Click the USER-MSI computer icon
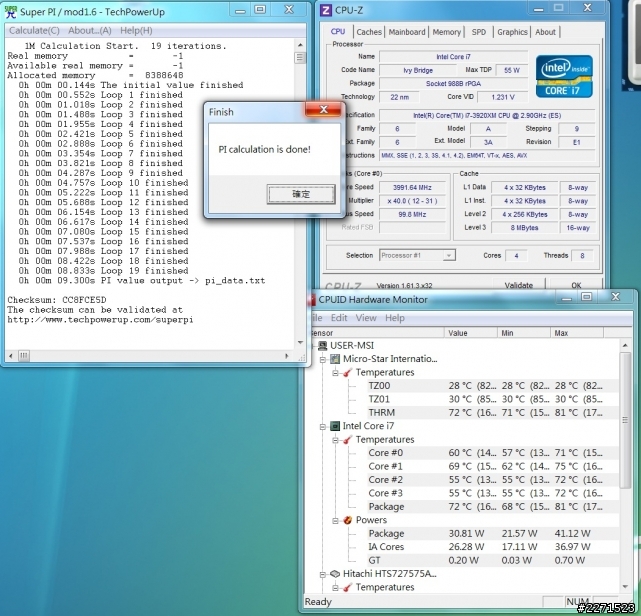The image size is (641, 616). (x=320, y=346)
